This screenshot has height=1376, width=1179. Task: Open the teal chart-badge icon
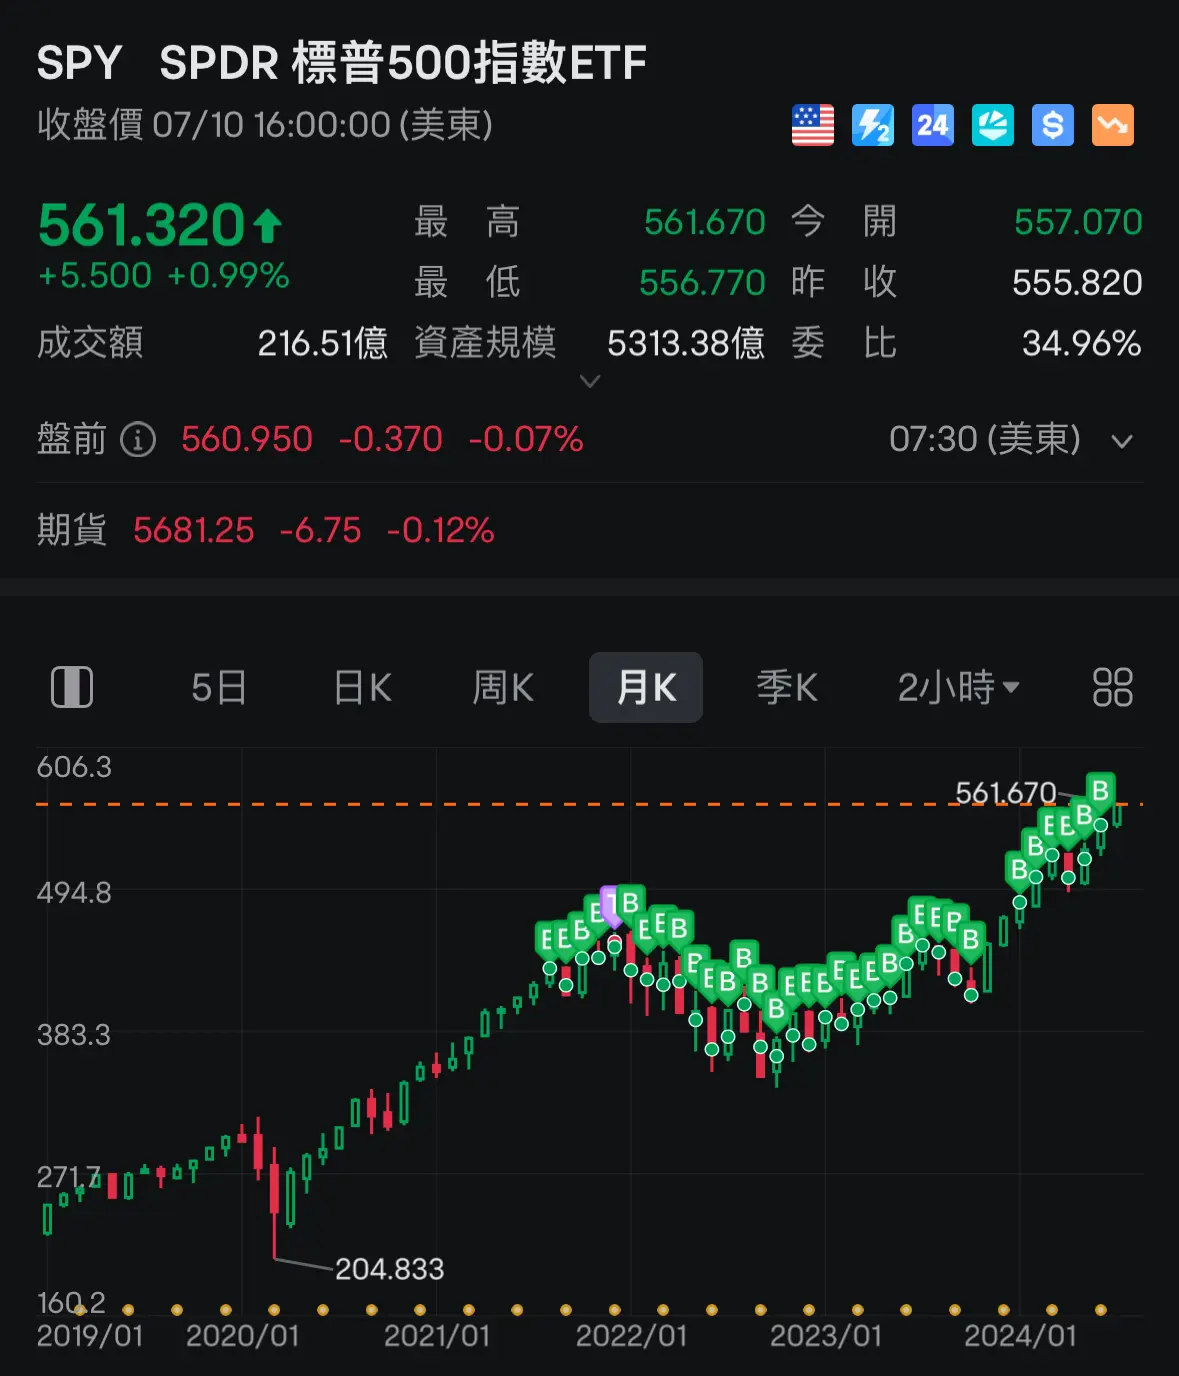[x=993, y=126]
